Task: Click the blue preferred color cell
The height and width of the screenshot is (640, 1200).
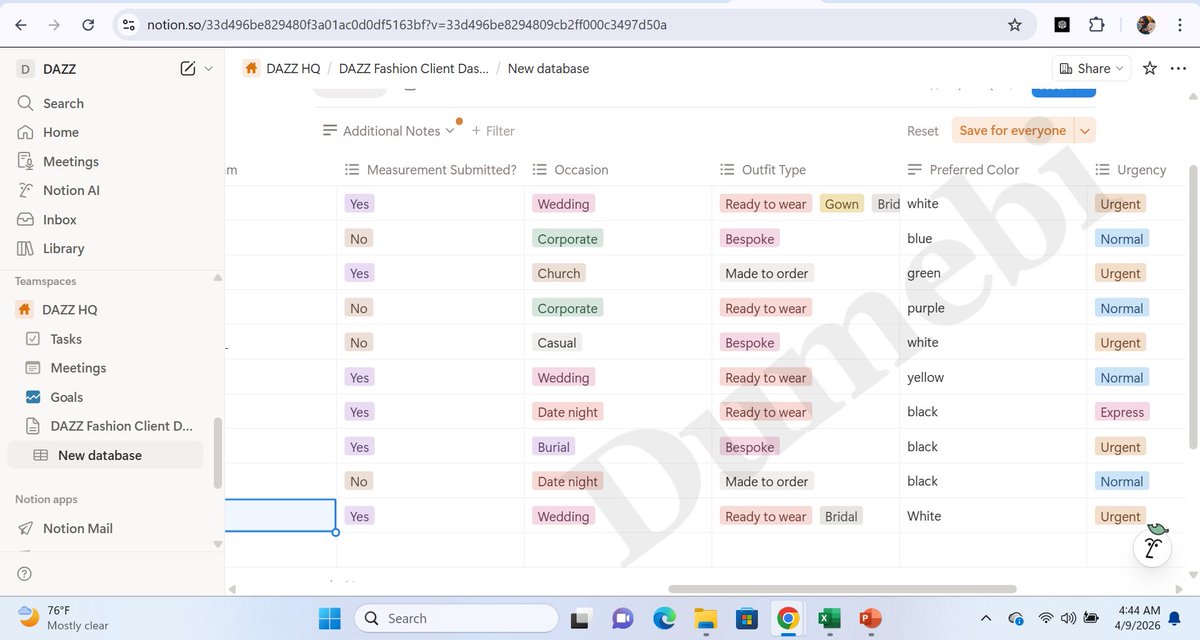Action: (993, 238)
